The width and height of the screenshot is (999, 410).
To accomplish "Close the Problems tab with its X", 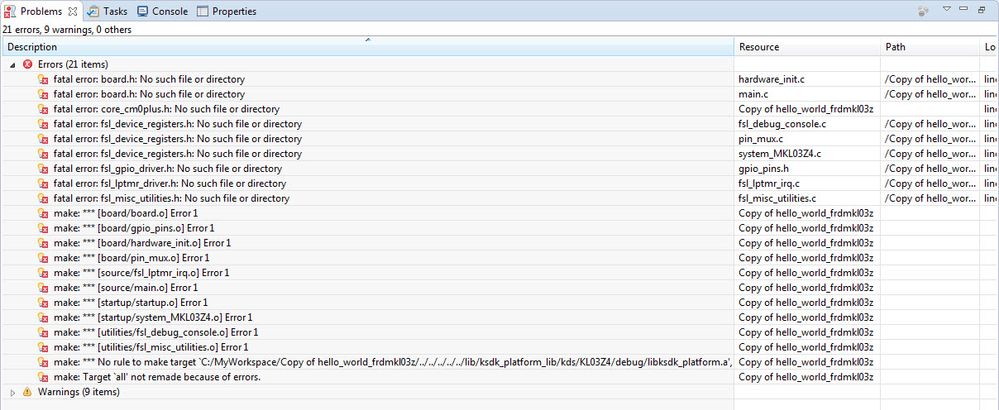I will 73,11.
